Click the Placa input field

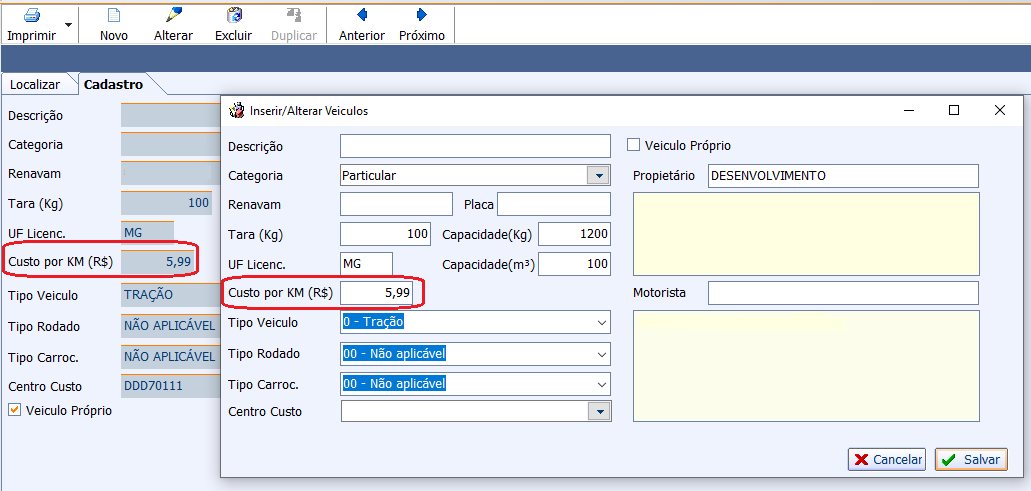(553, 205)
